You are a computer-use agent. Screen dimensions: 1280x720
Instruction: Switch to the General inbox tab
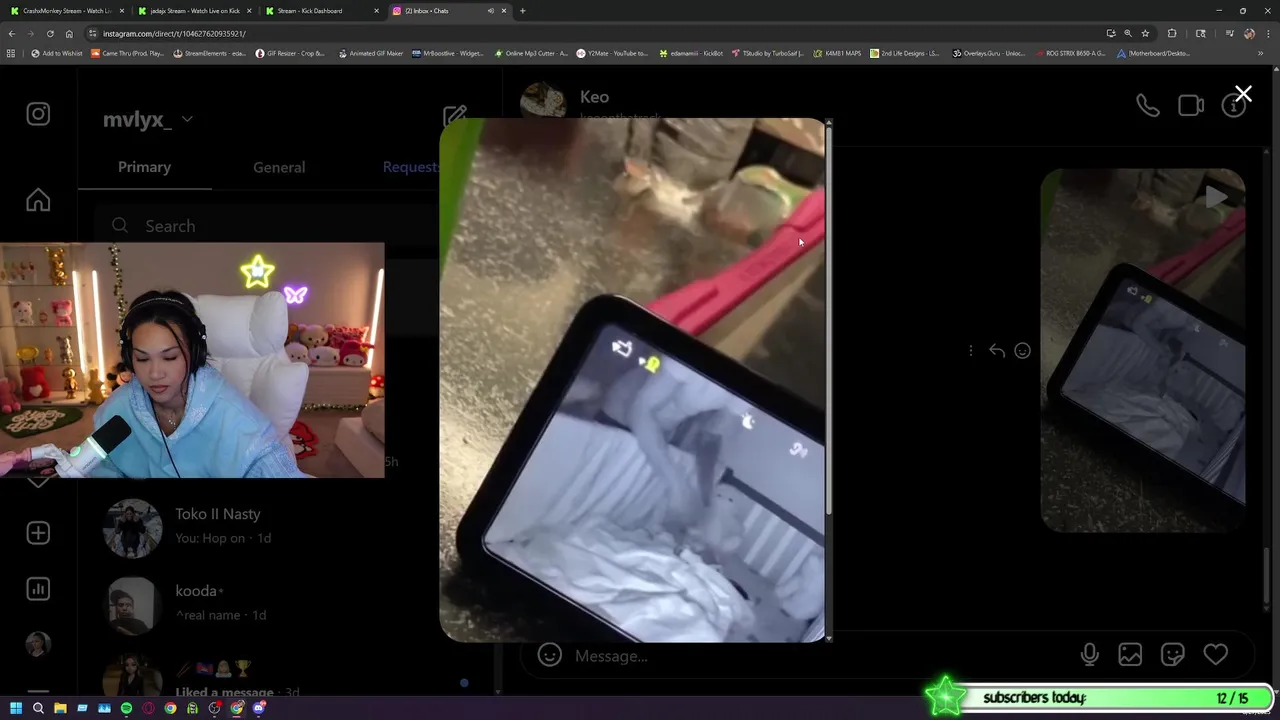click(279, 167)
